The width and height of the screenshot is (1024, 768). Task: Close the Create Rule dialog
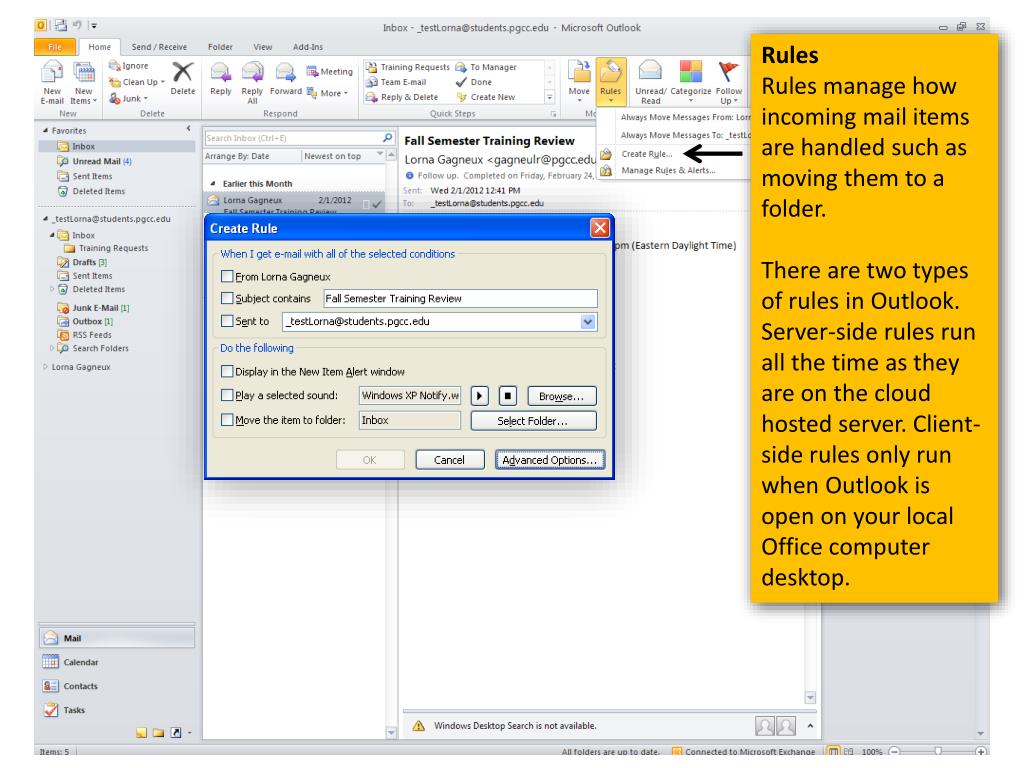pos(600,228)
